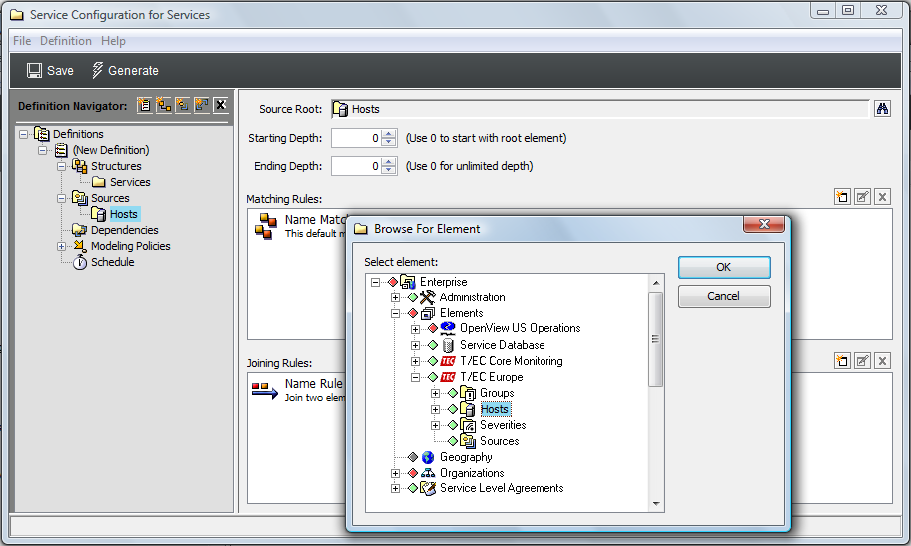The height and width of the screenshot is (546, 911).
Task: Open the Definition menu
Action: [66, 41]
